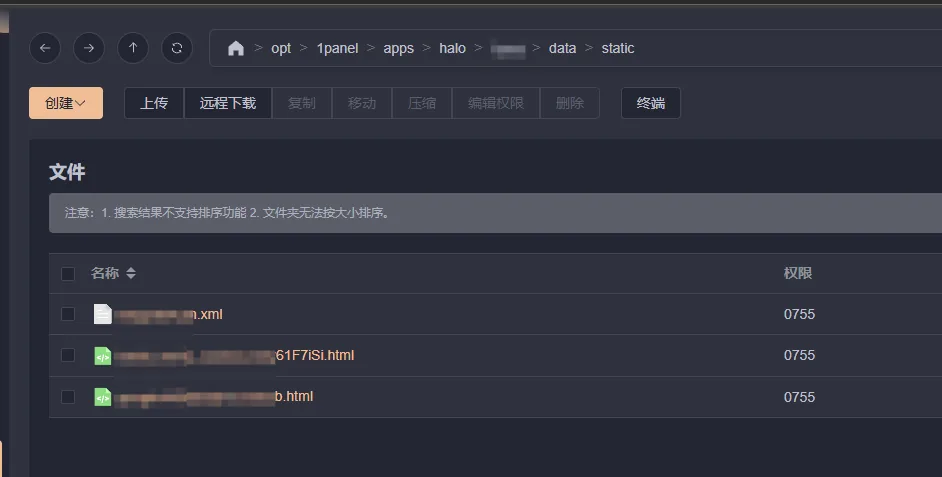Image resolution: width=942 pixels, height=477 pixels.
Task: Navigate to opt in breadcrumb
Action: click(281, 48)
